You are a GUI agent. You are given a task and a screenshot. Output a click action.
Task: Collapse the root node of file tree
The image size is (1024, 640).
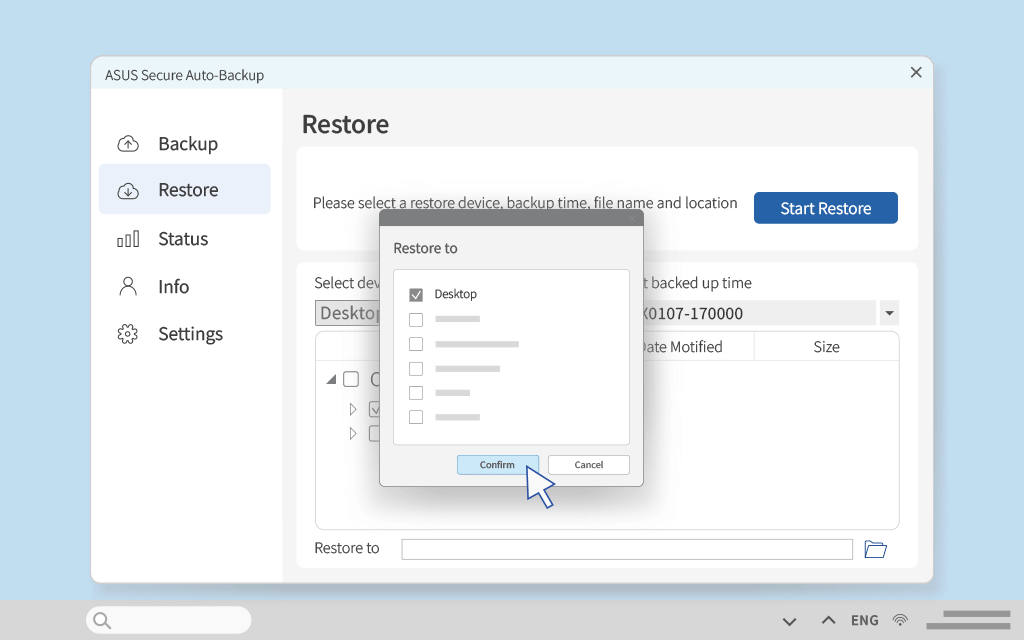(331, 379)
